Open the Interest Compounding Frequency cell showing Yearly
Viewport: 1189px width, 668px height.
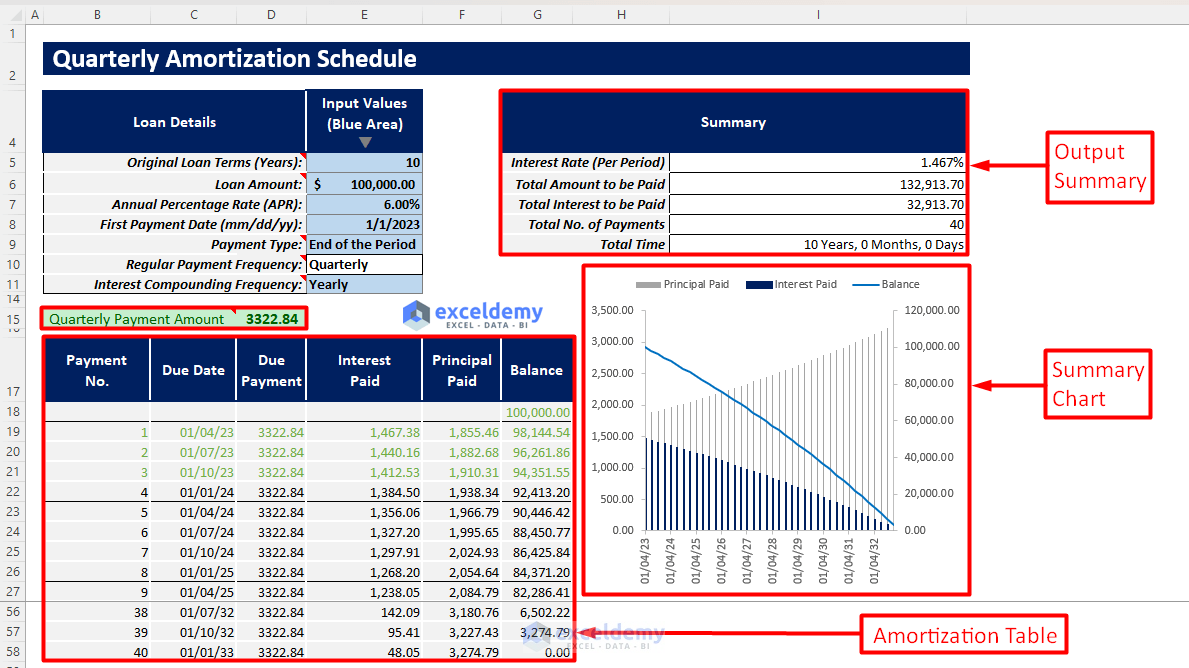coord(363,284)
